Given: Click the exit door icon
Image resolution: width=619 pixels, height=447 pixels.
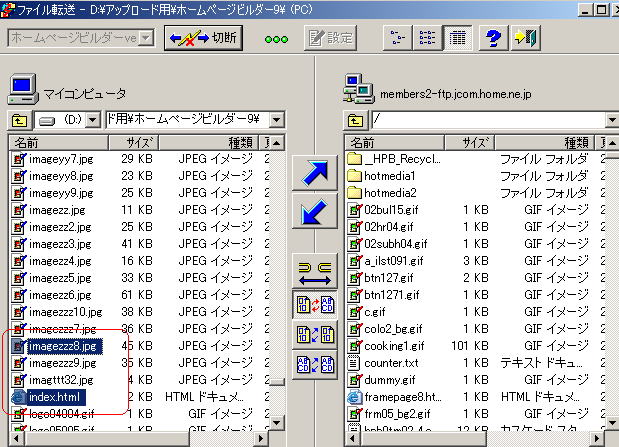Looking at the screenshot, I should (x=526, y=39).
